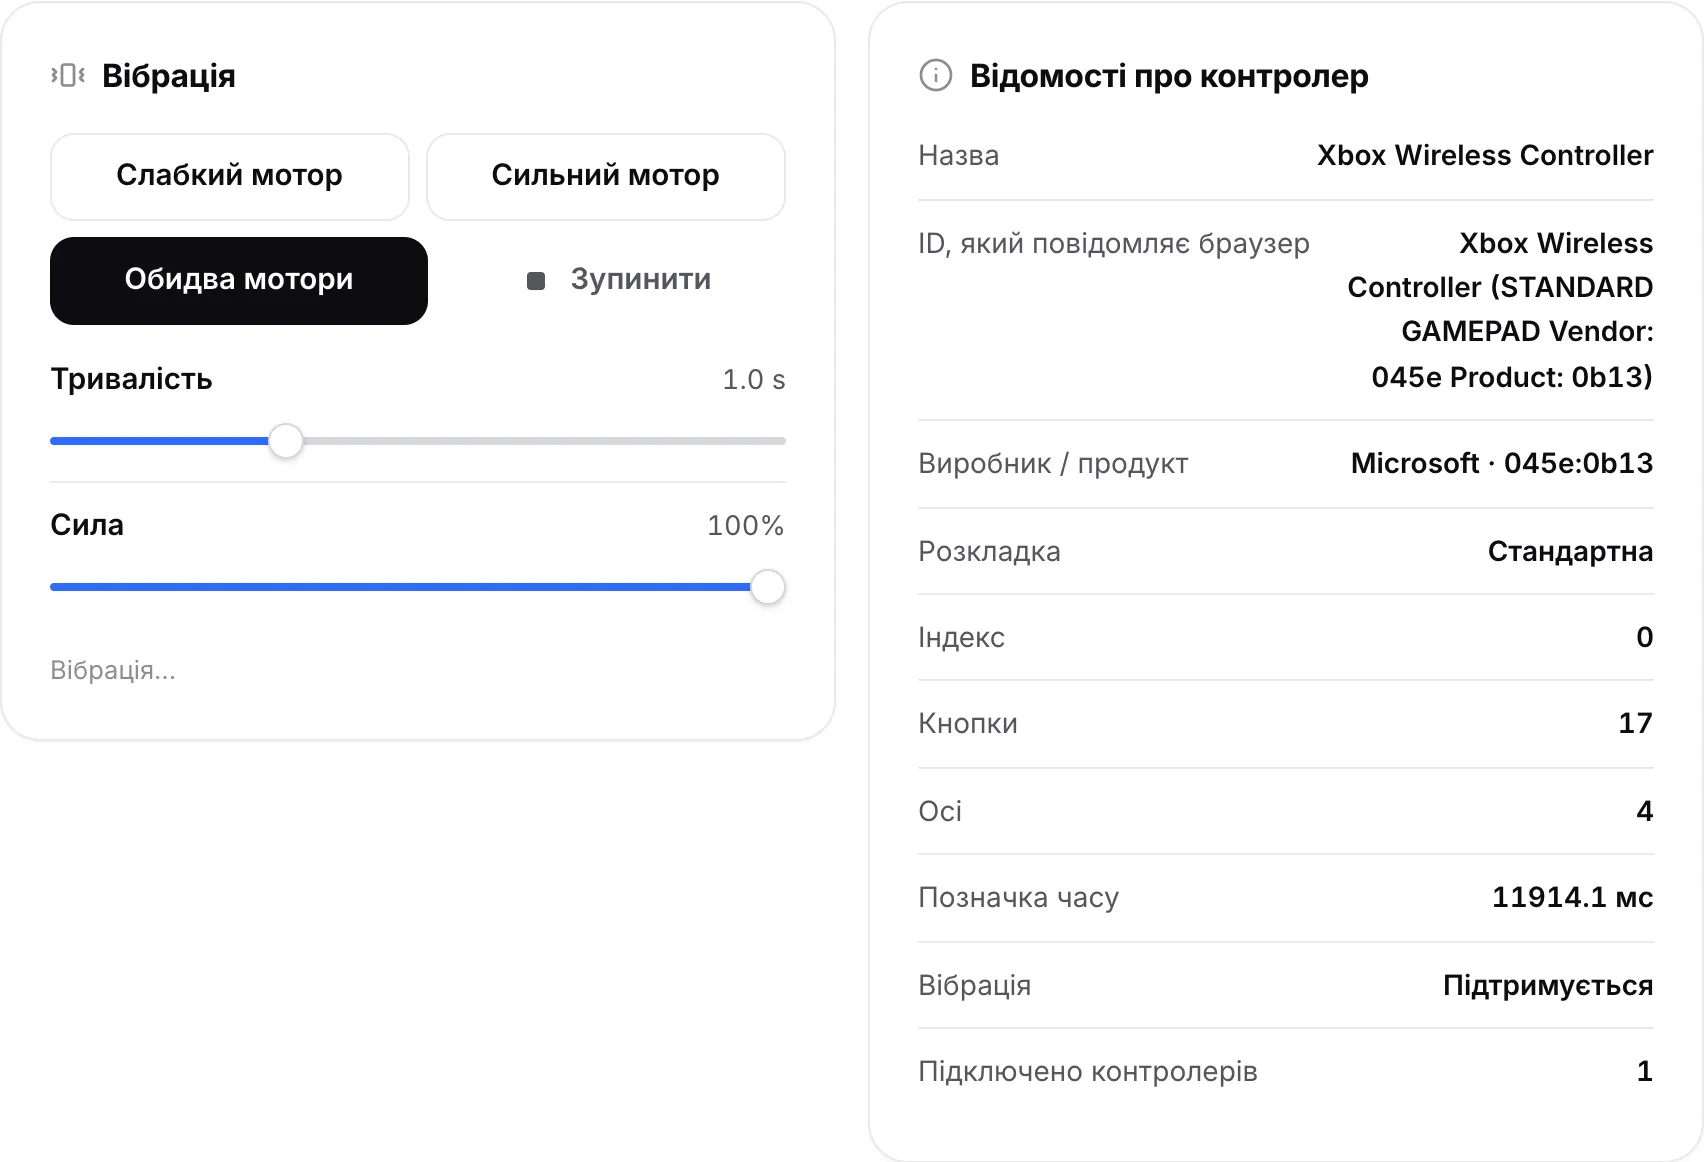Click the Сила slider handle
Screen dimensions: 1704x1162
pyautogui.click(x=768, y=587)
